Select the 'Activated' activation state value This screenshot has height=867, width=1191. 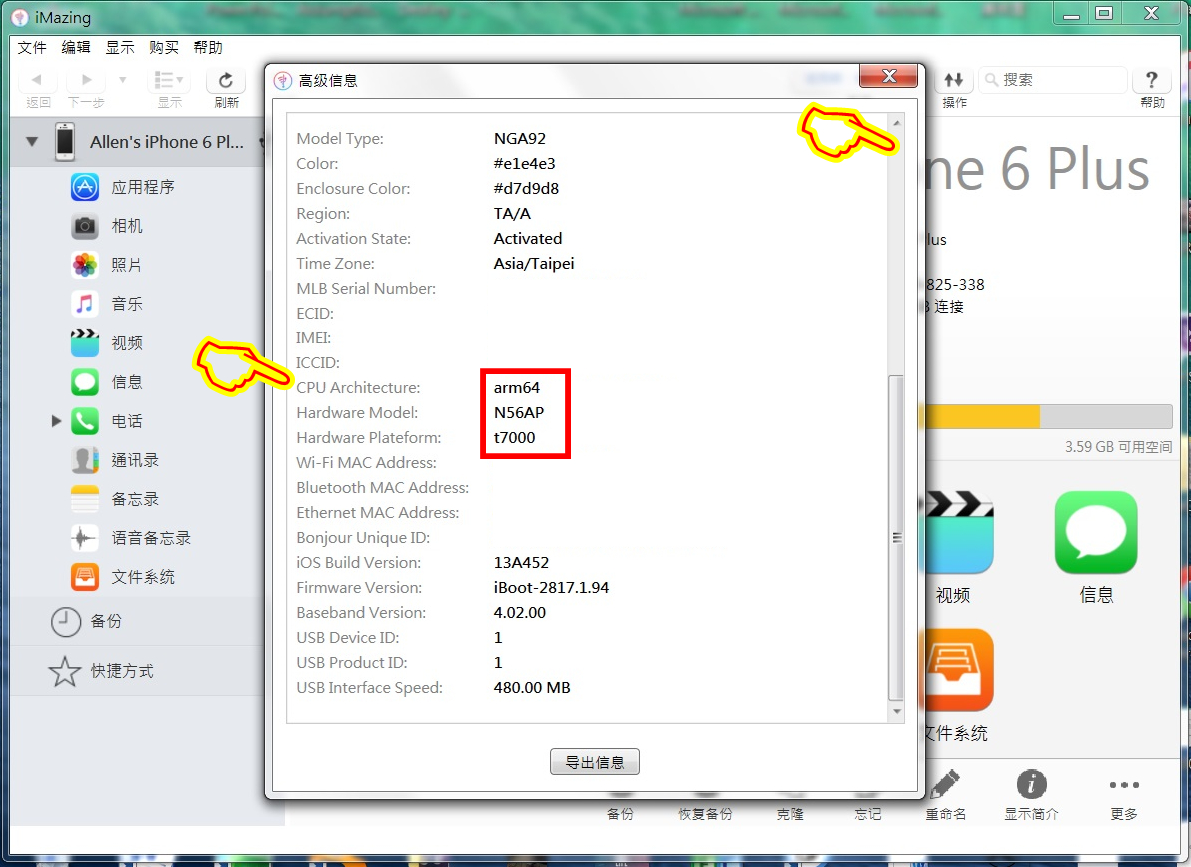pos(528,239)
